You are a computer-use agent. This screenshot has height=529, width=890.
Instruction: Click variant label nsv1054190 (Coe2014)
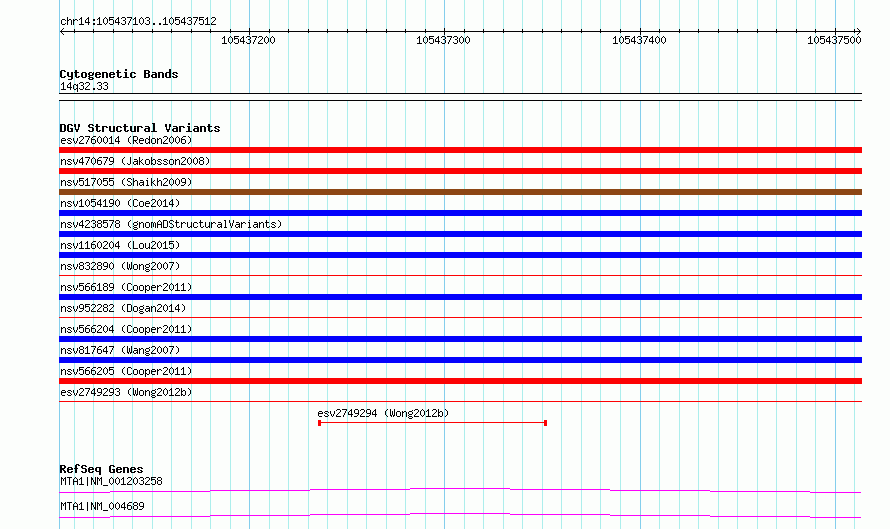pyautogui.click(x=120, y=203)
